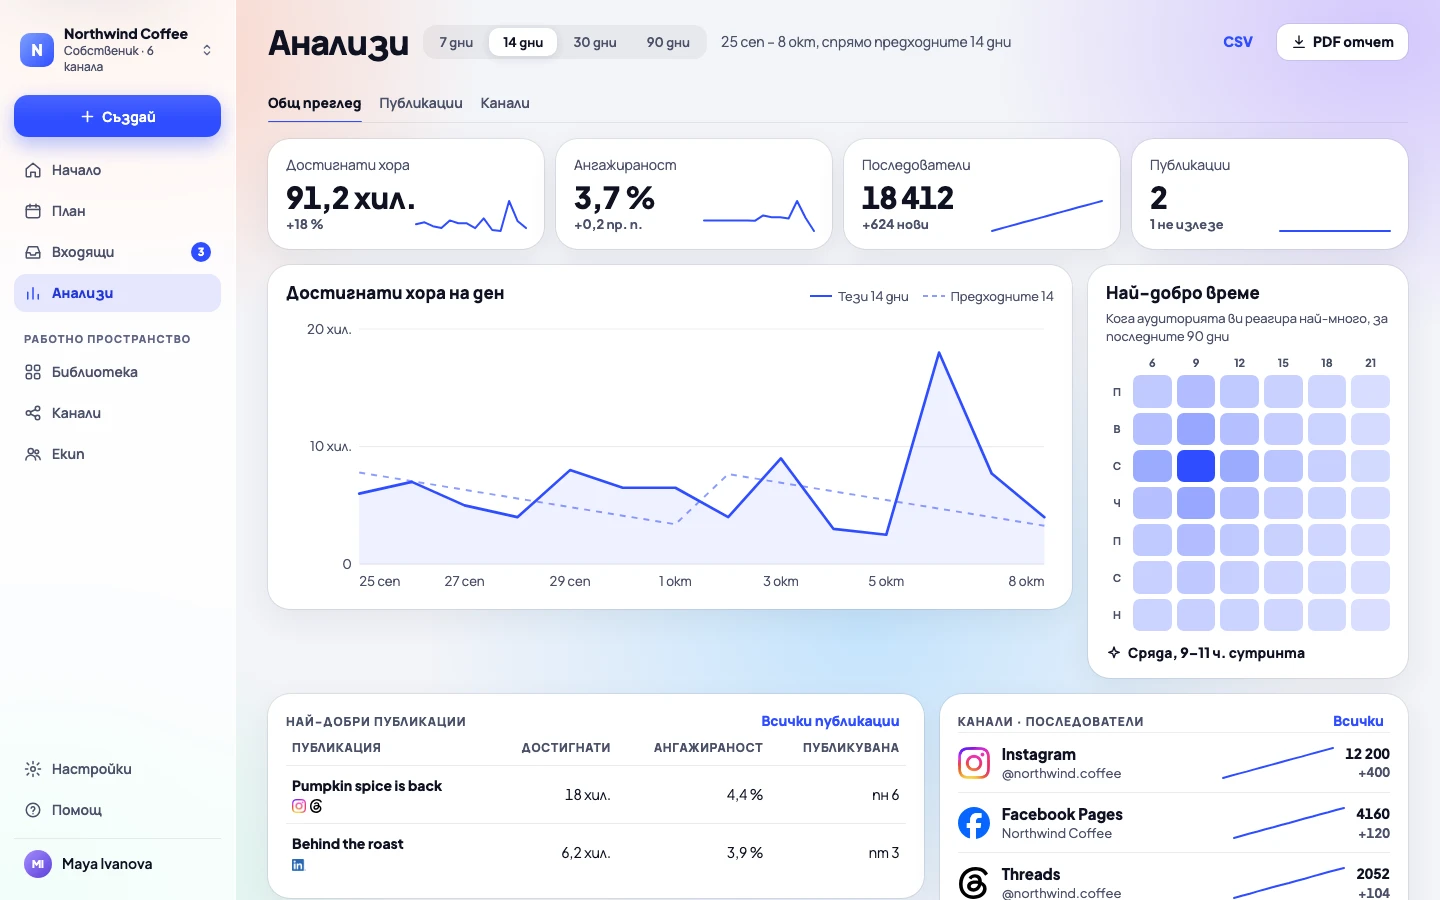
Task: Open the Настройки gear icon
Action: (33, 769)
